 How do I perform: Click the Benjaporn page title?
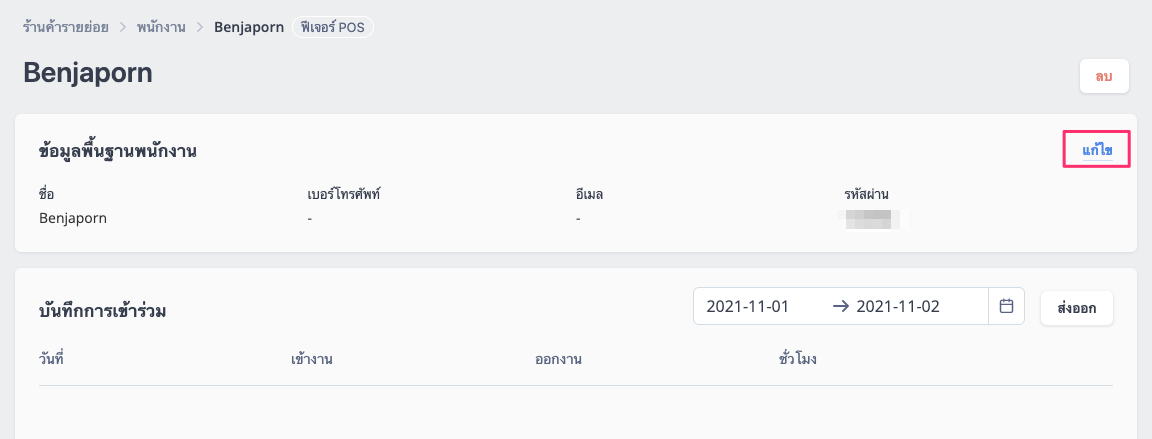(88, 73)
